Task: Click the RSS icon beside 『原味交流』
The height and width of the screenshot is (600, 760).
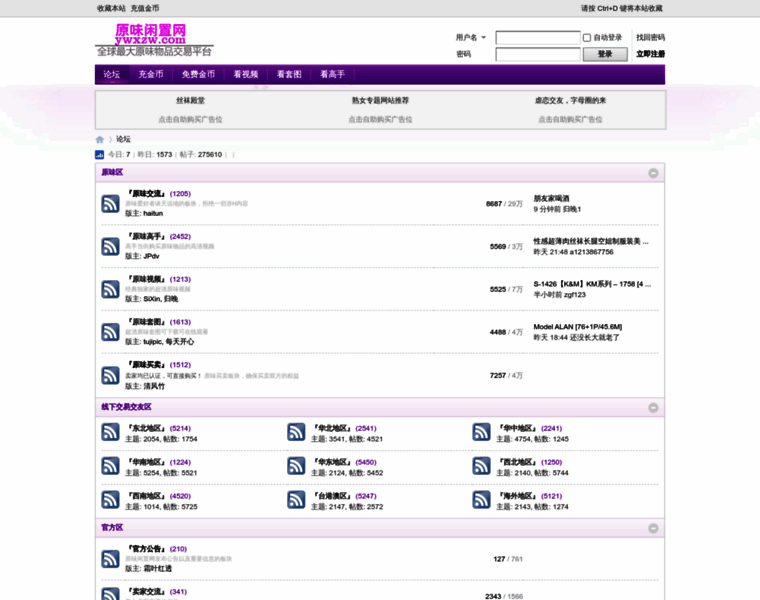Action: (x=110, y=204)
